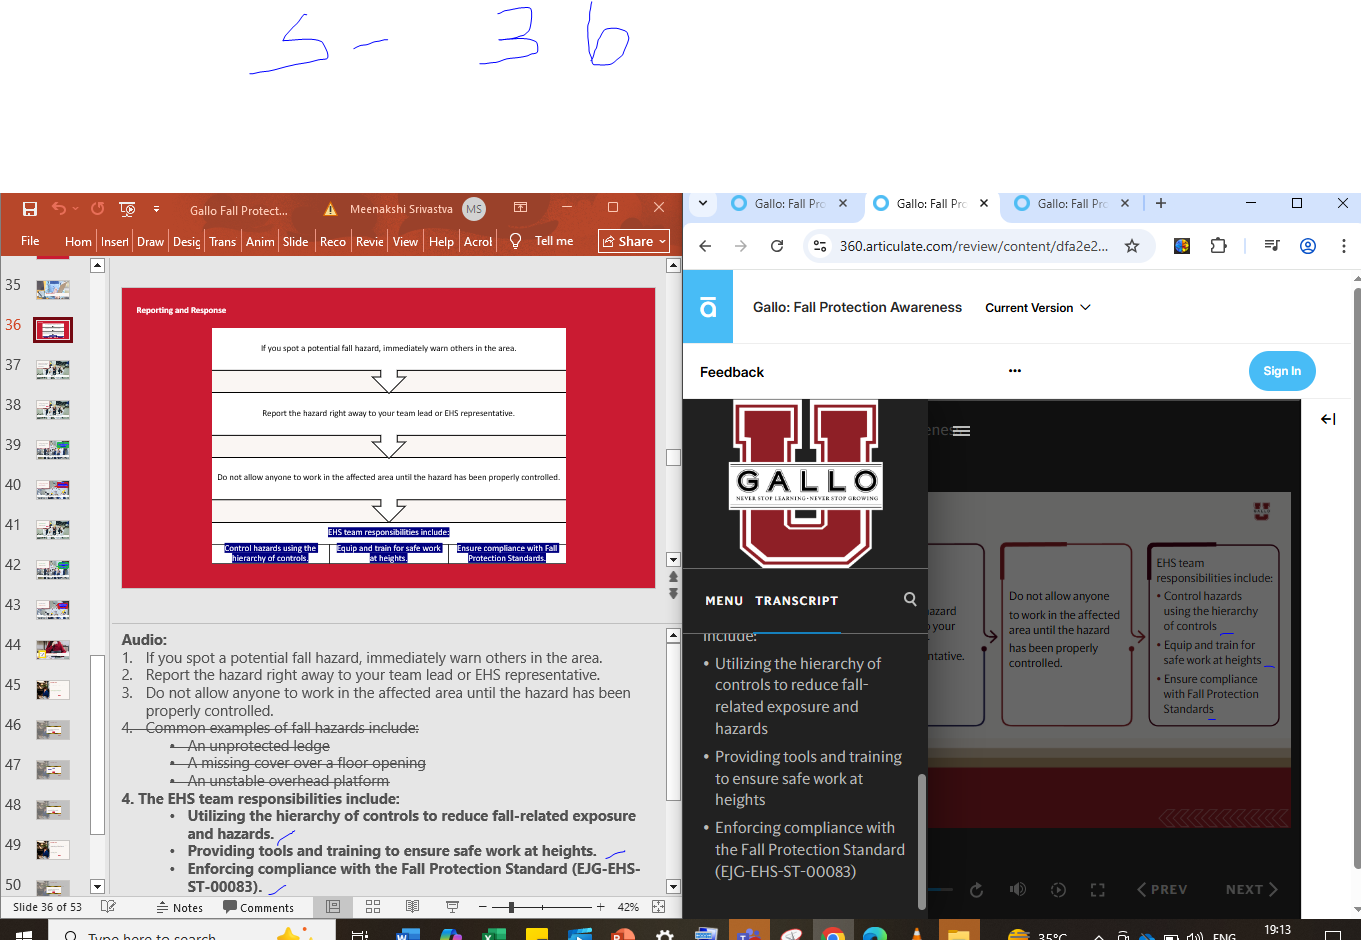The width and height of the screenshot is (1361, 940).
Task: Switch to Insert ribbon tab
Action: click(x=115, y=241)
